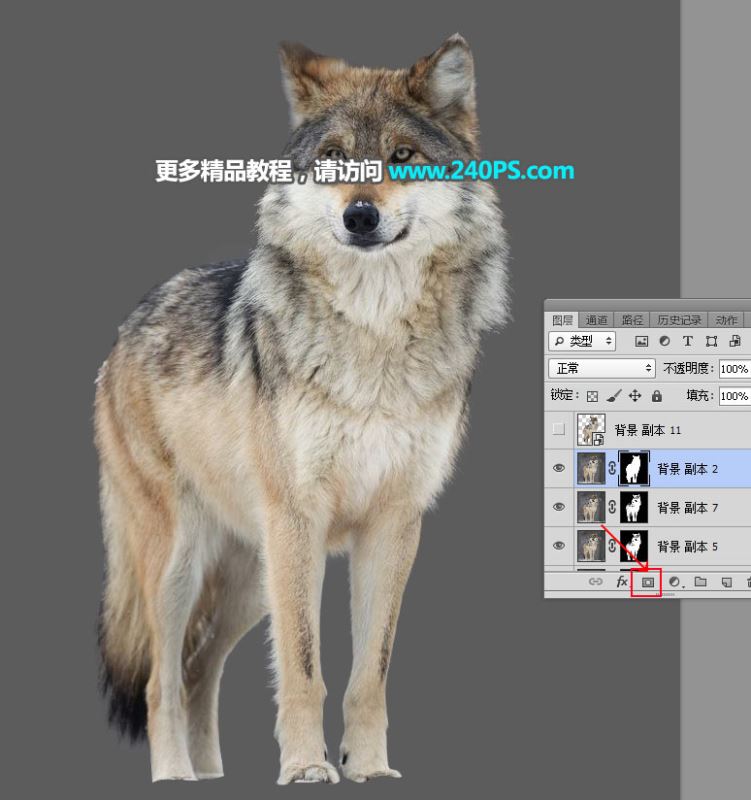Viewport: 751px width, 800px height.
Task: Click mask link icon on 背景 副本 7
Action: [x=612, y=507]
